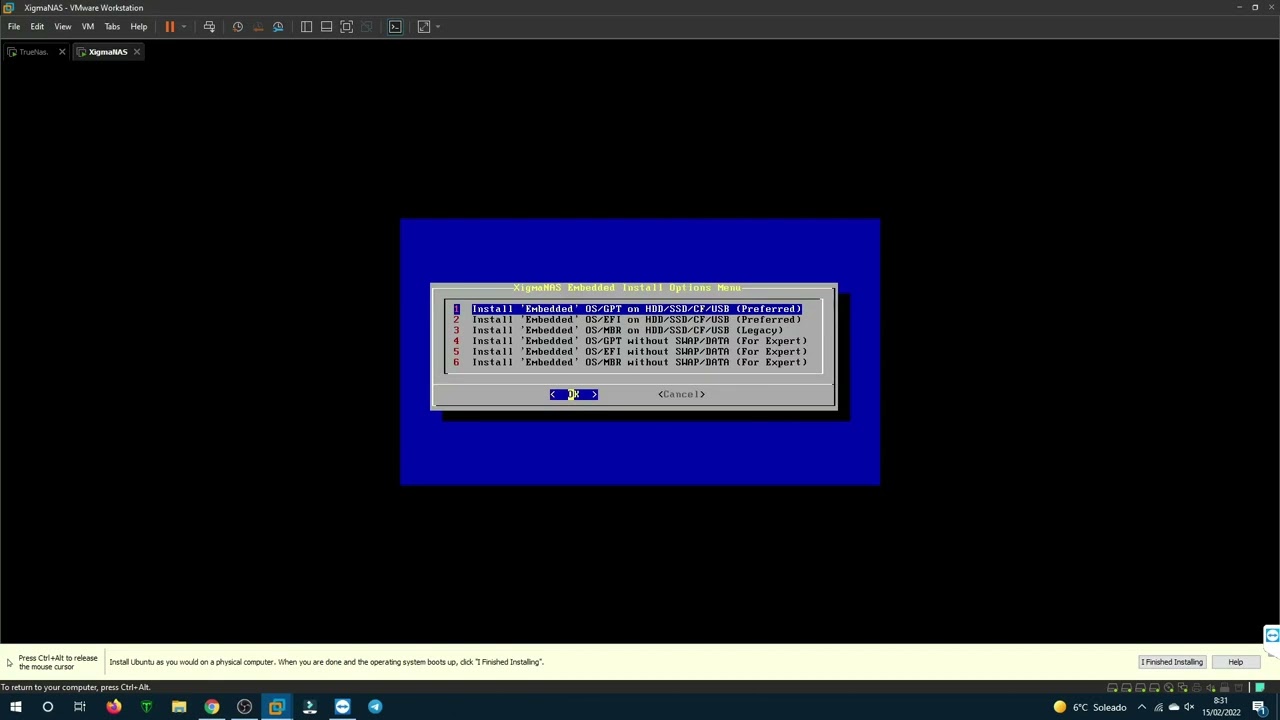This screenshot has height=720, width=1280.
Task: Toggle the thumbnail bar view
Action: coord(326,27)
